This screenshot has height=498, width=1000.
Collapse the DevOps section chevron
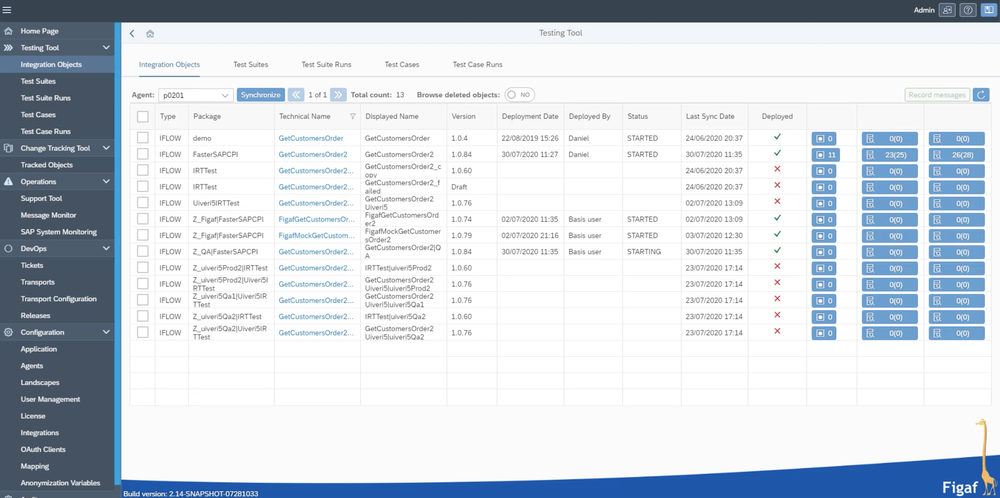pyautogui.click(x=106, y=249)
